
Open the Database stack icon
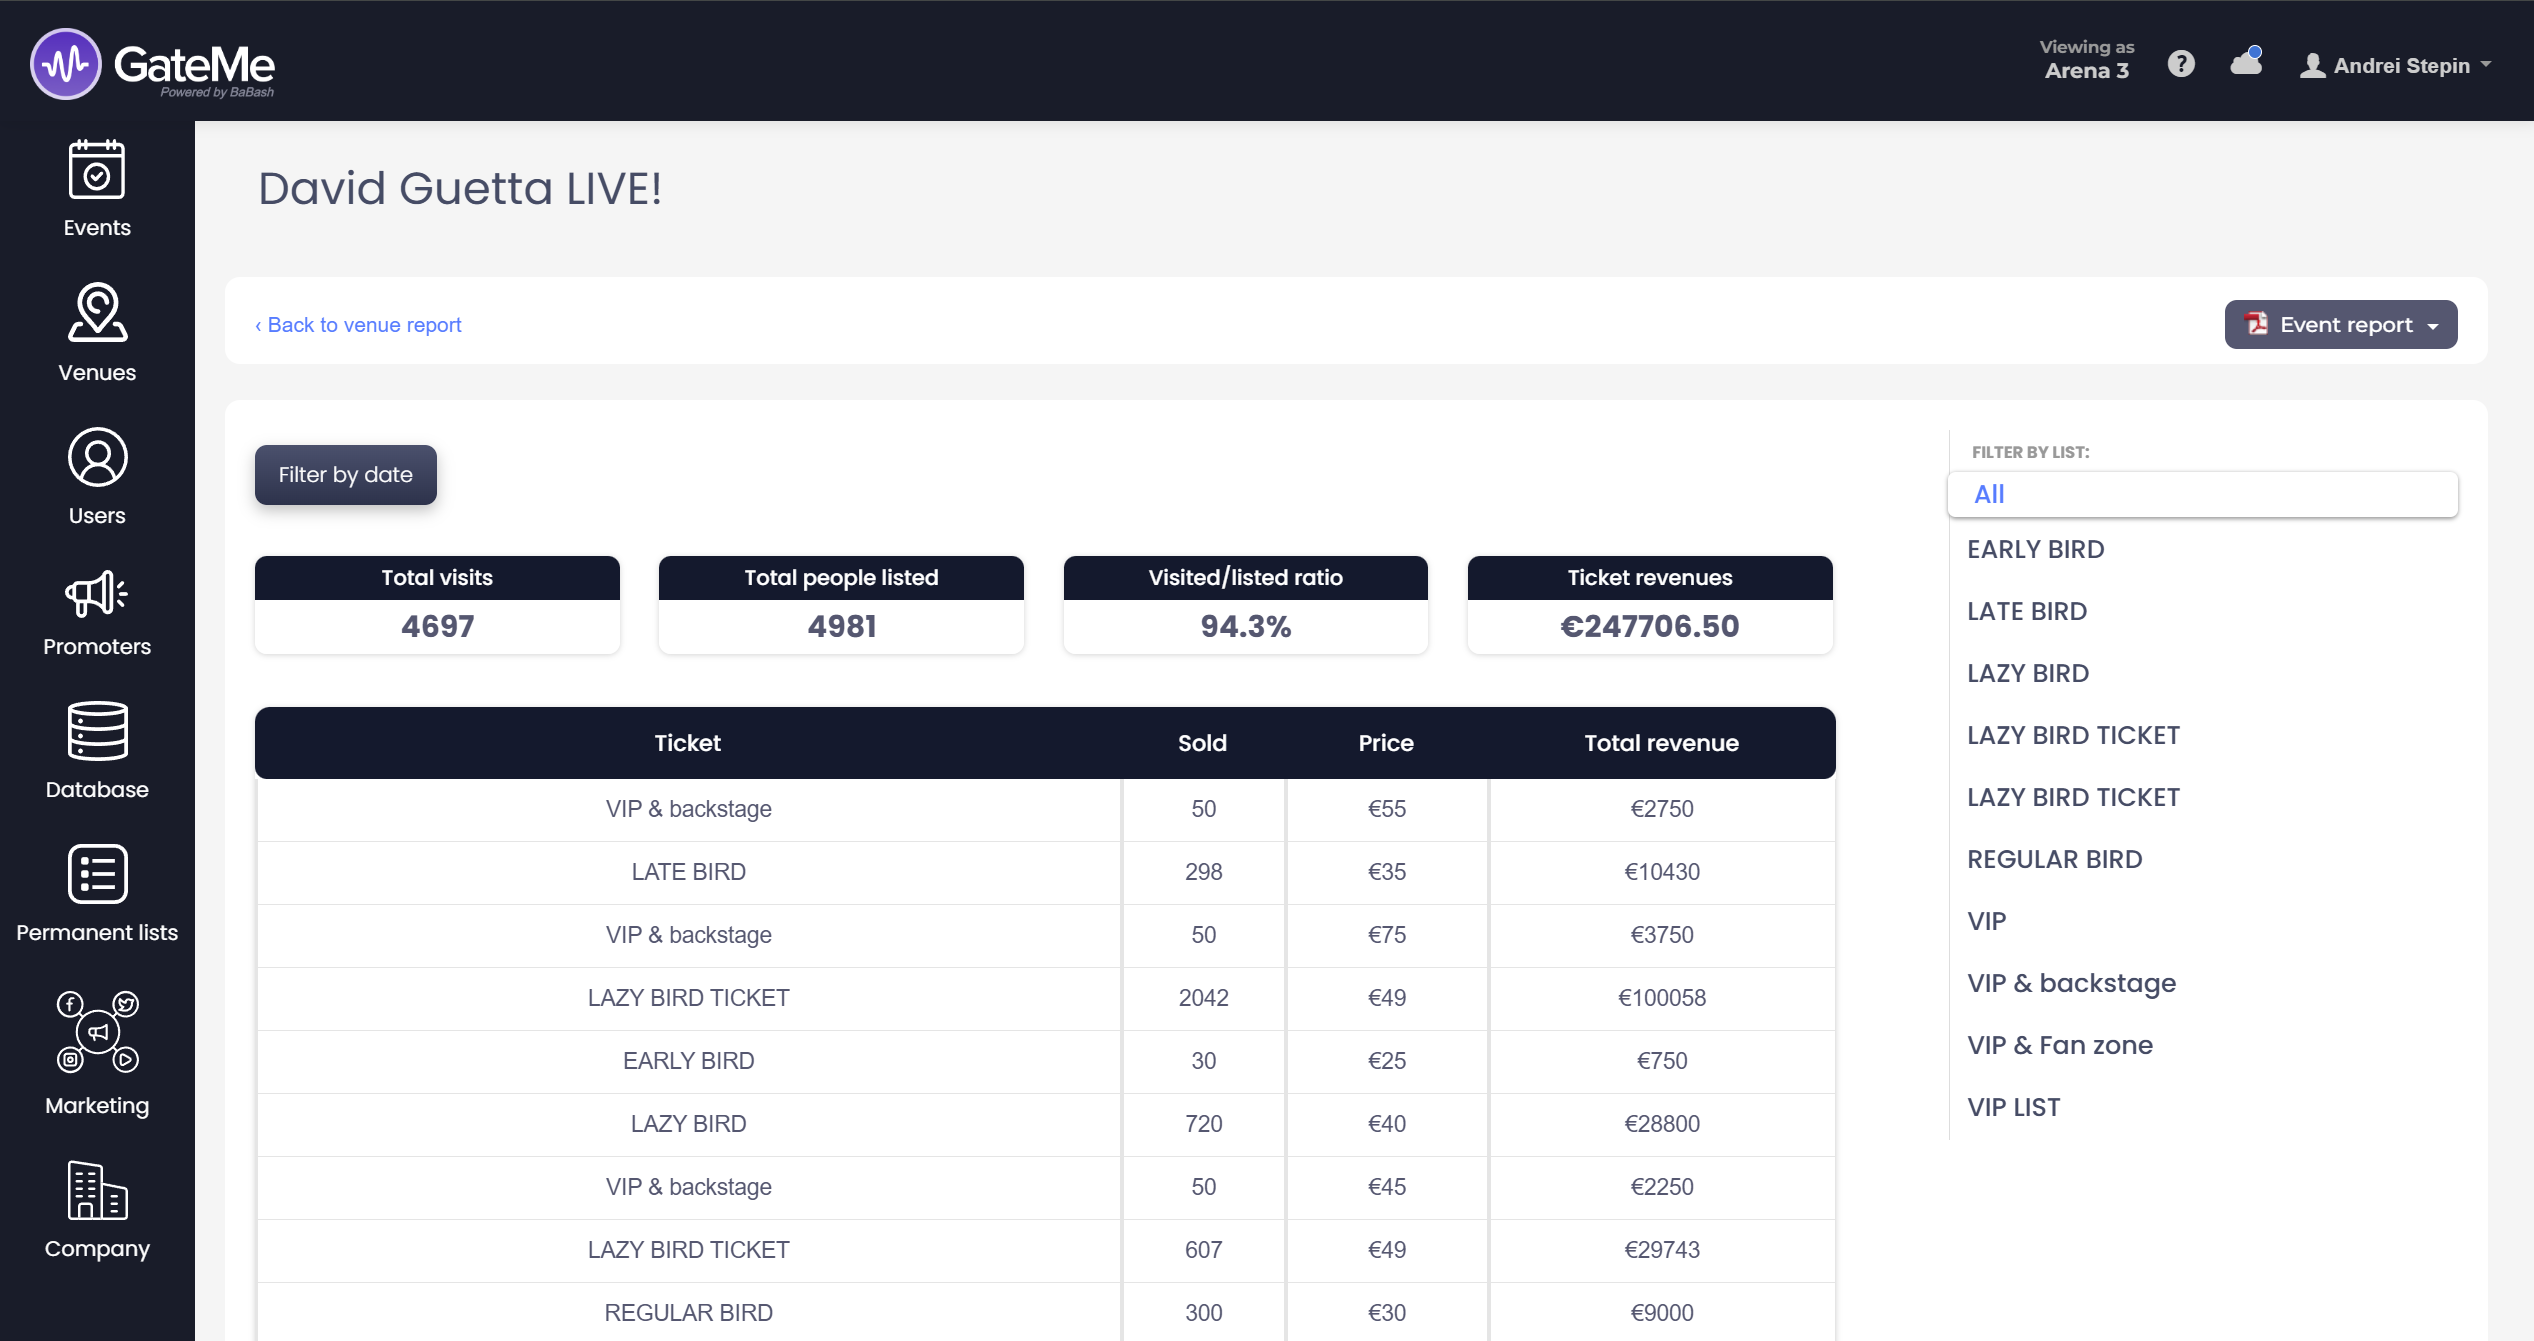pyautogui.click(x=97, y=731)
